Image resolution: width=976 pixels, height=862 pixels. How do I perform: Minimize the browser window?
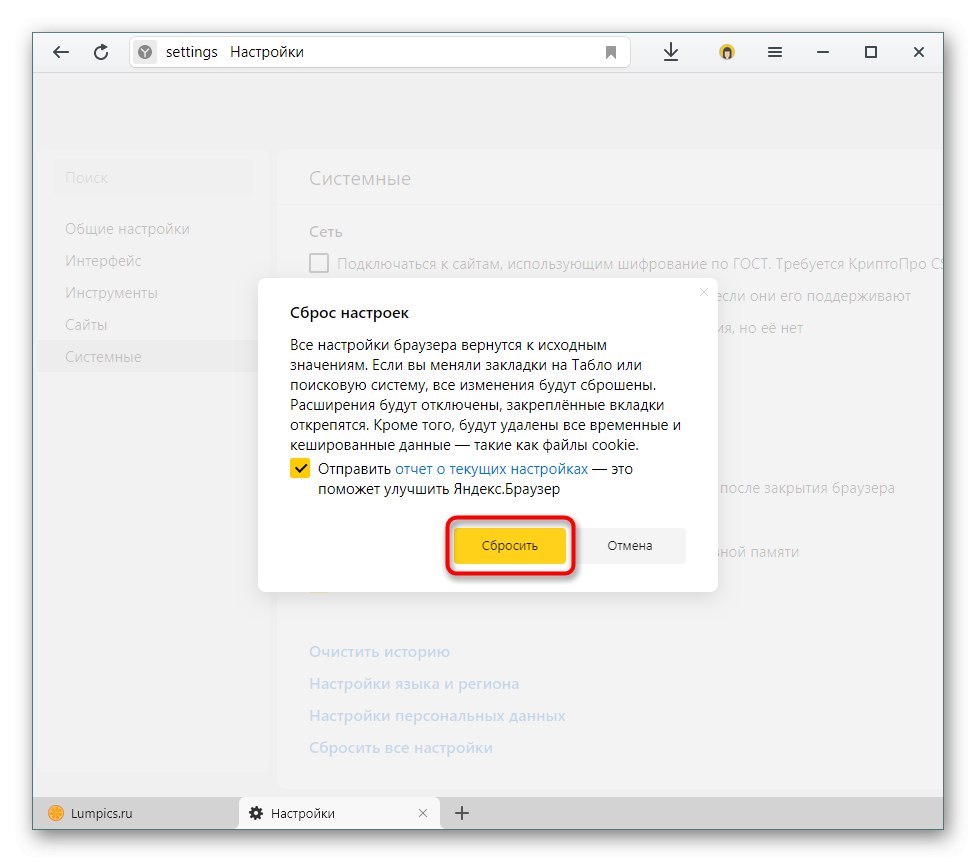[x=823, y=52]
